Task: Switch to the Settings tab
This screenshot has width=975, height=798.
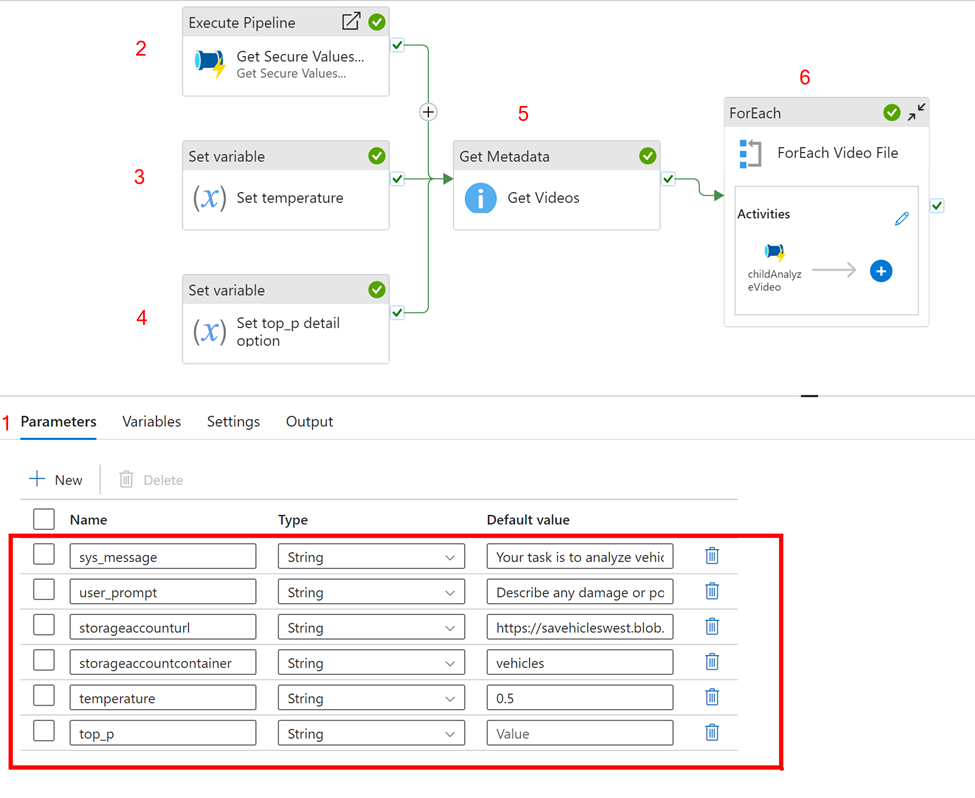Action: tap(233, 422)
